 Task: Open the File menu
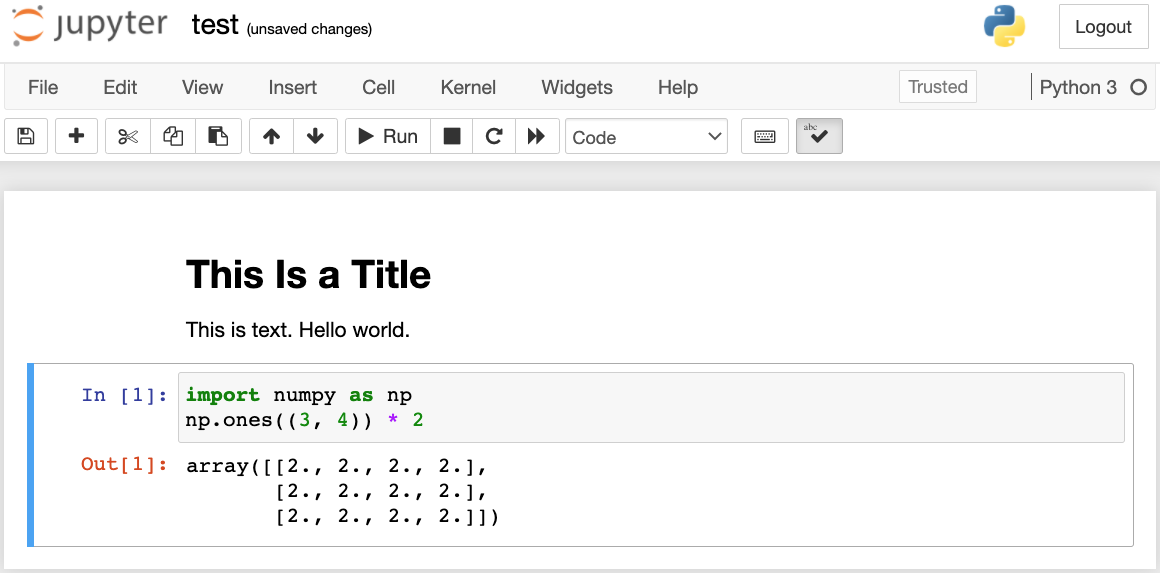[x=43, y=87]
